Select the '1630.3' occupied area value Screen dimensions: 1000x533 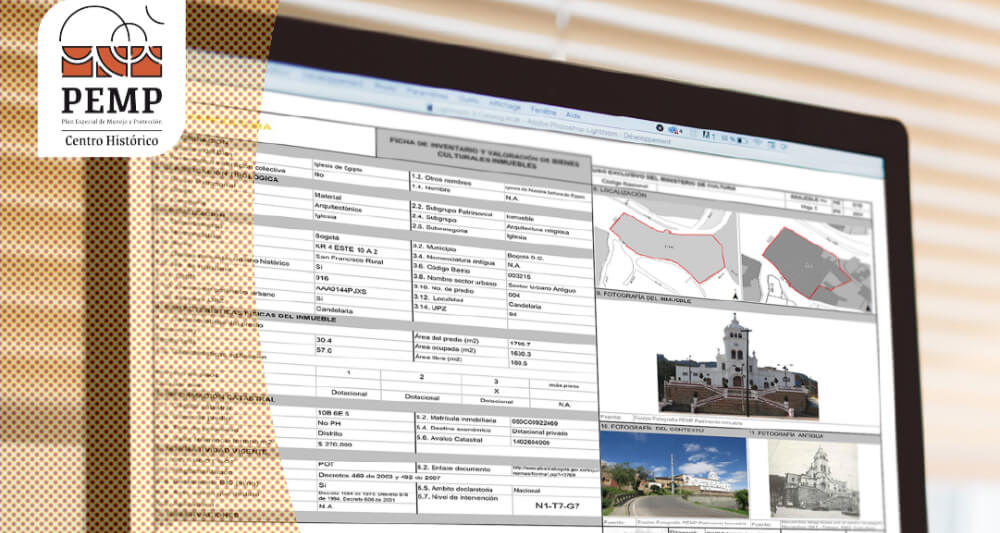tap(520, 353)
